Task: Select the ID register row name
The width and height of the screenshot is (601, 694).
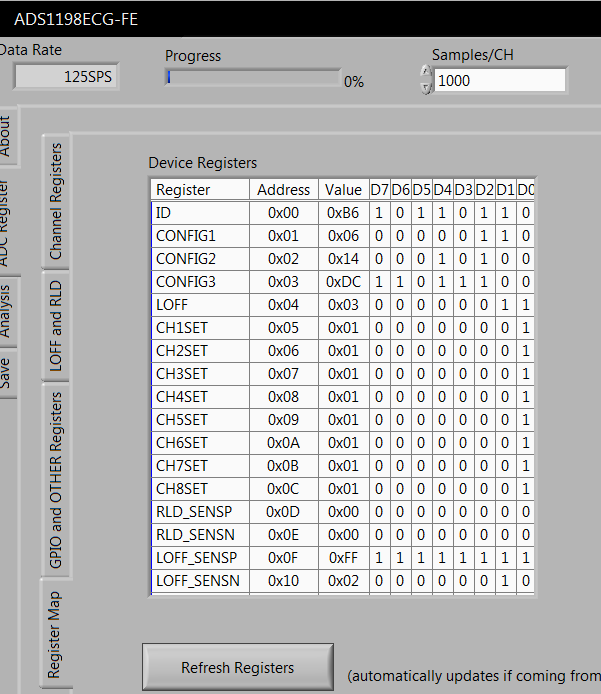Action: point(200,213)
